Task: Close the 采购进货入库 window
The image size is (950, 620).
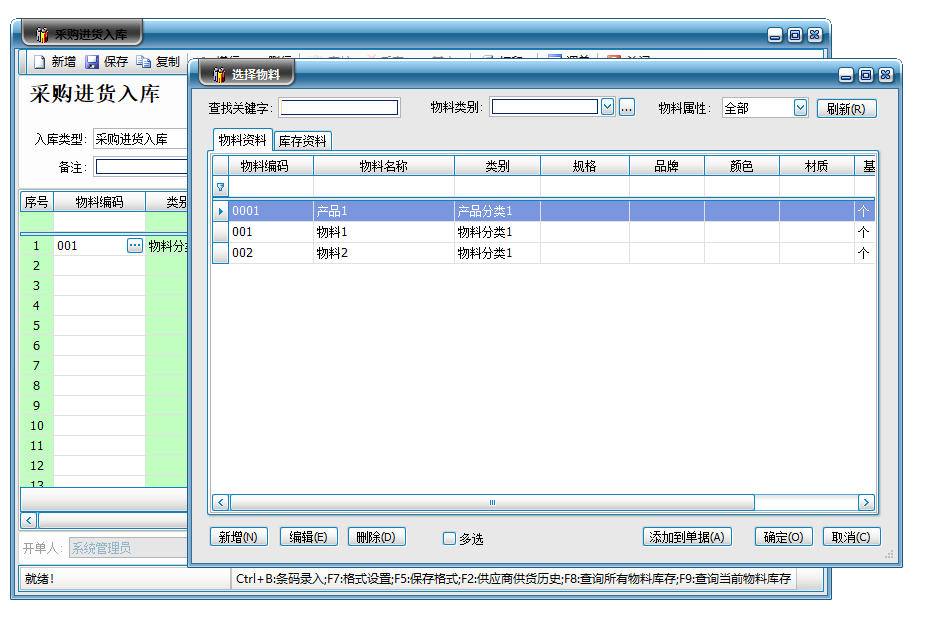Action: pyautogui.click(x=814, y=35)
